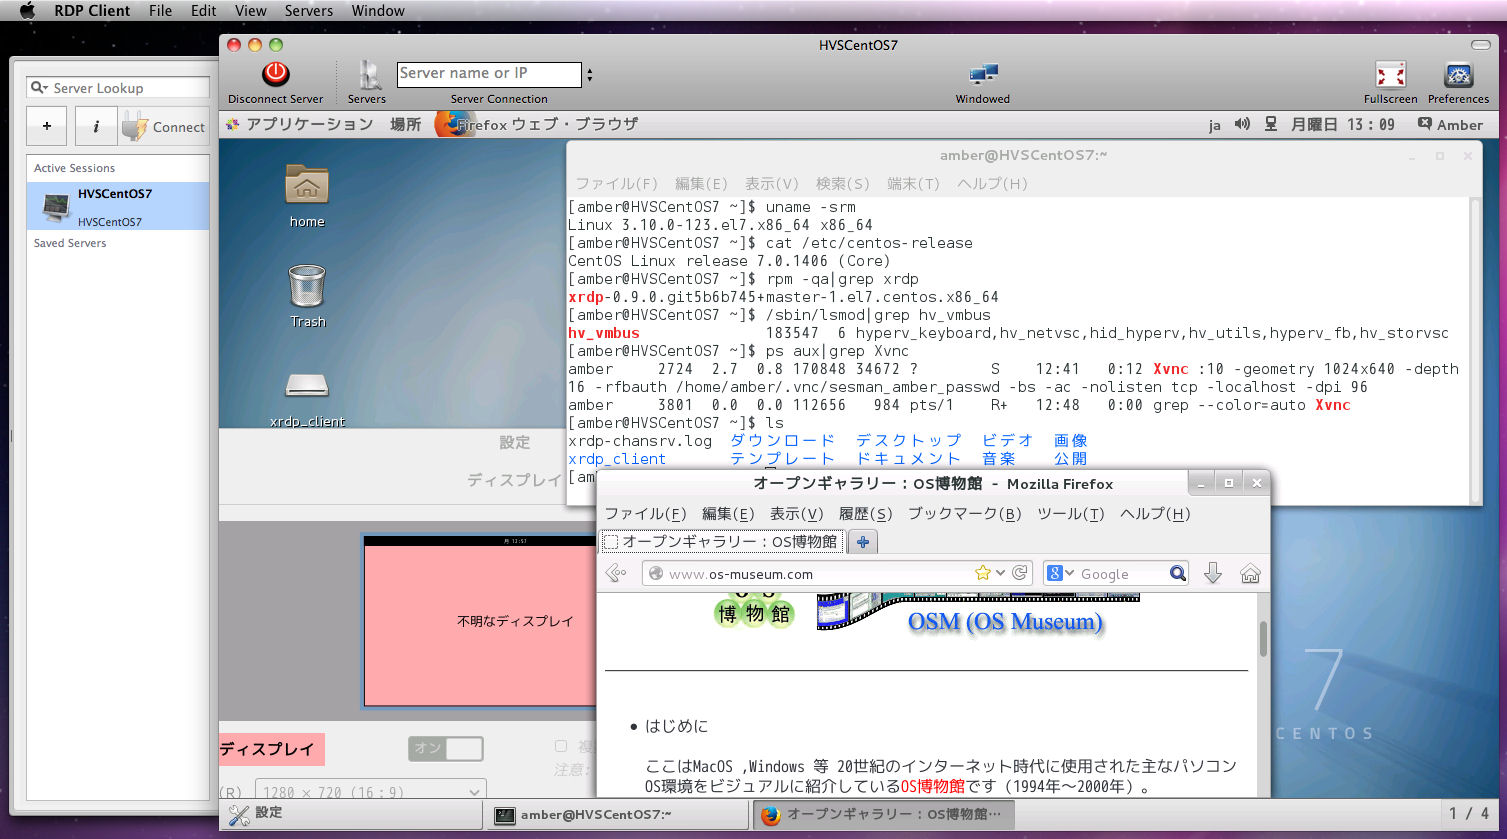Viewport: 1507px width, 839px height.
Task: Open terminal 端末(T) menu
Action: pyautogui.click(x=913, y=183)
